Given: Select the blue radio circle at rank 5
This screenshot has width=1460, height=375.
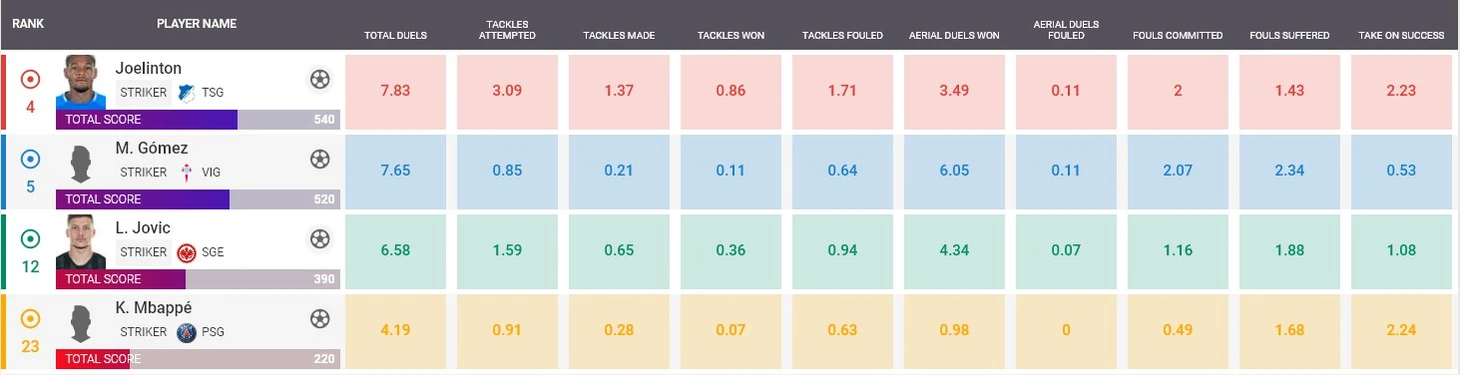Looking at the screenshot, I should (x=30, y=158).
